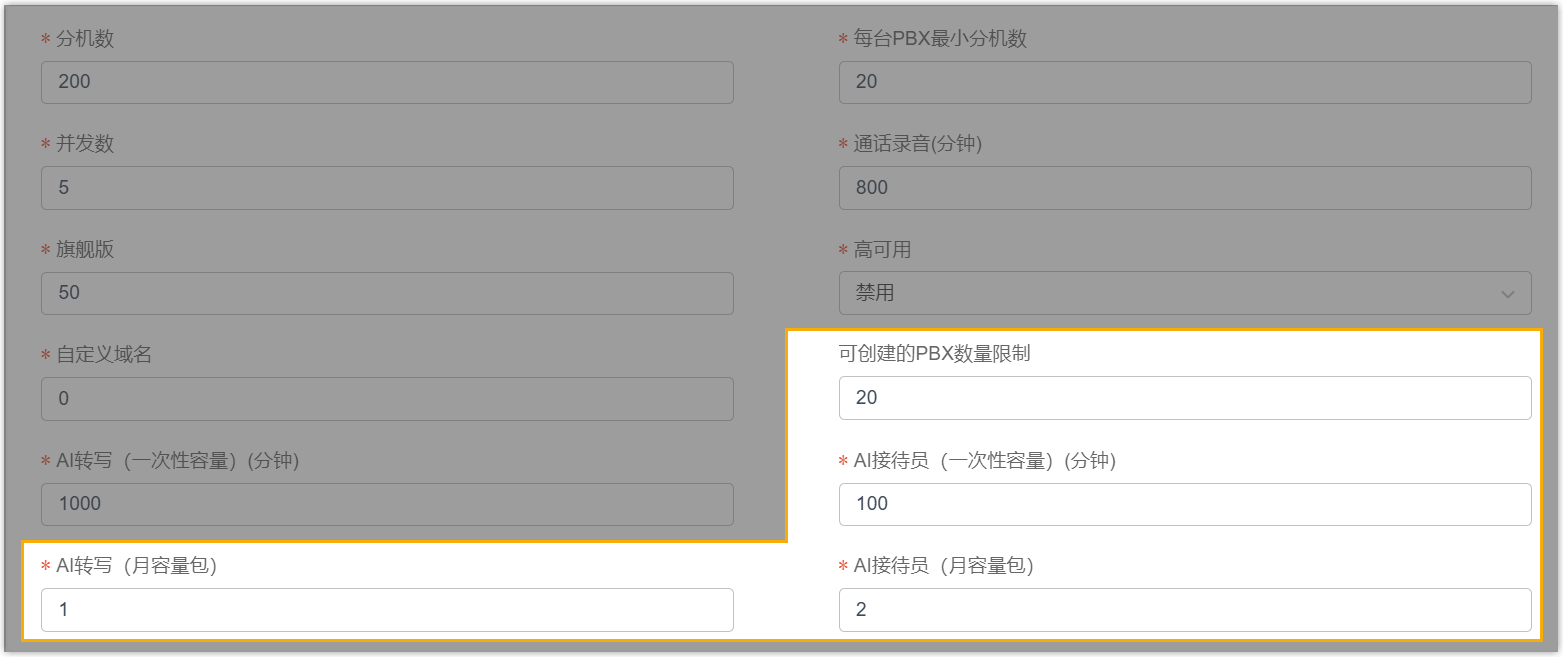Click the AI接待员（一次性容量）input showing 100

point(1185,504)
